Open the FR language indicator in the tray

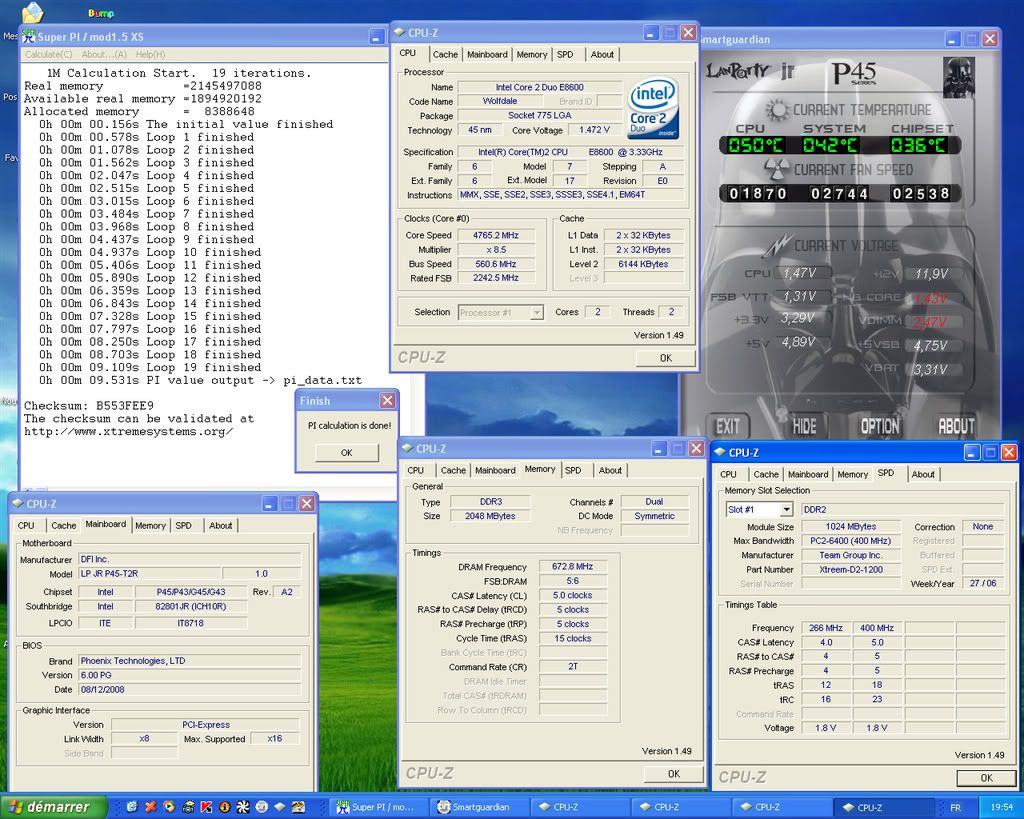[955, 807]
